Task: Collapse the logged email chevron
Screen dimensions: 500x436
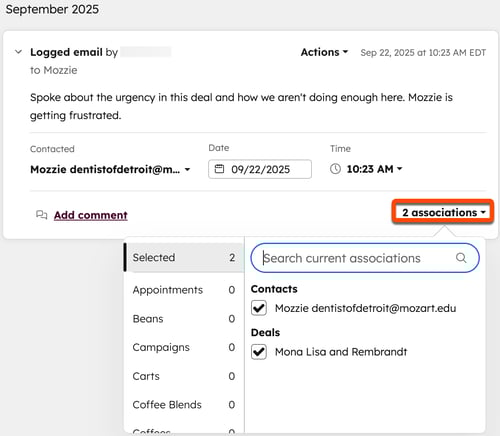Action: [19, 52]
